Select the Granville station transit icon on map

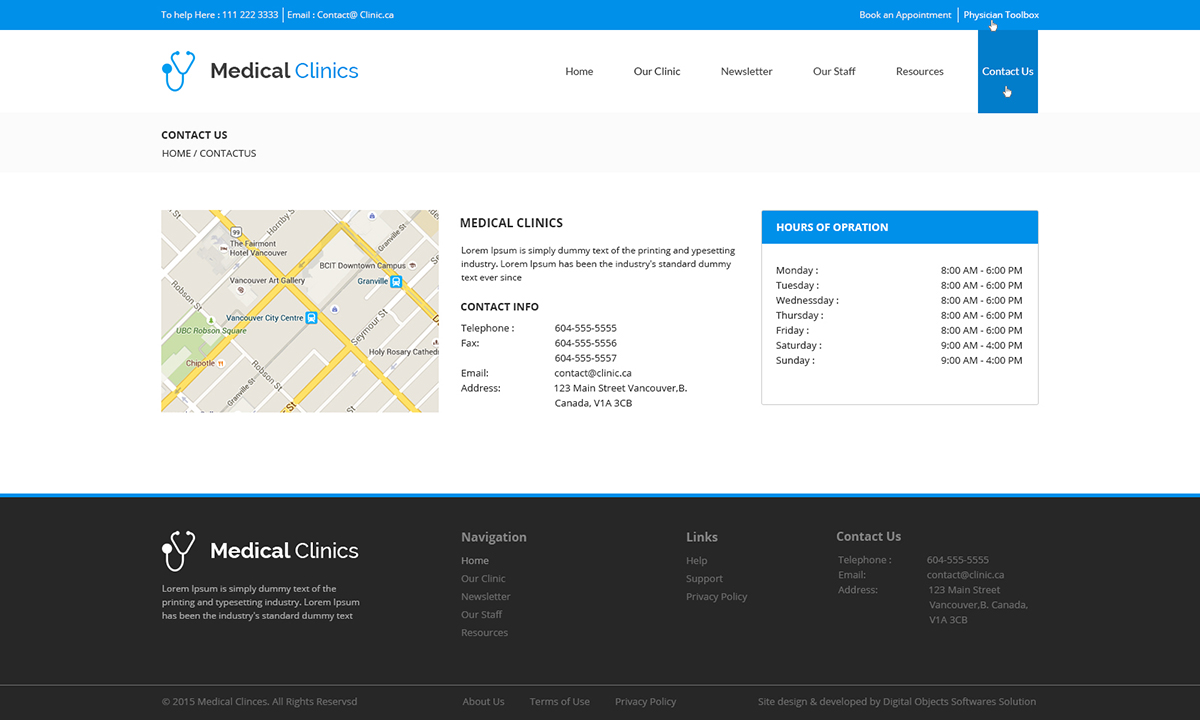(x=396, y=282)
